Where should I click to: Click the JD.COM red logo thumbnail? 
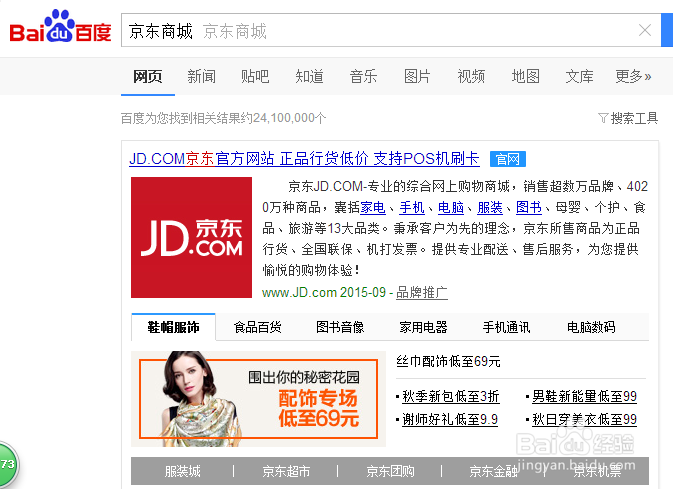(191, 237)
